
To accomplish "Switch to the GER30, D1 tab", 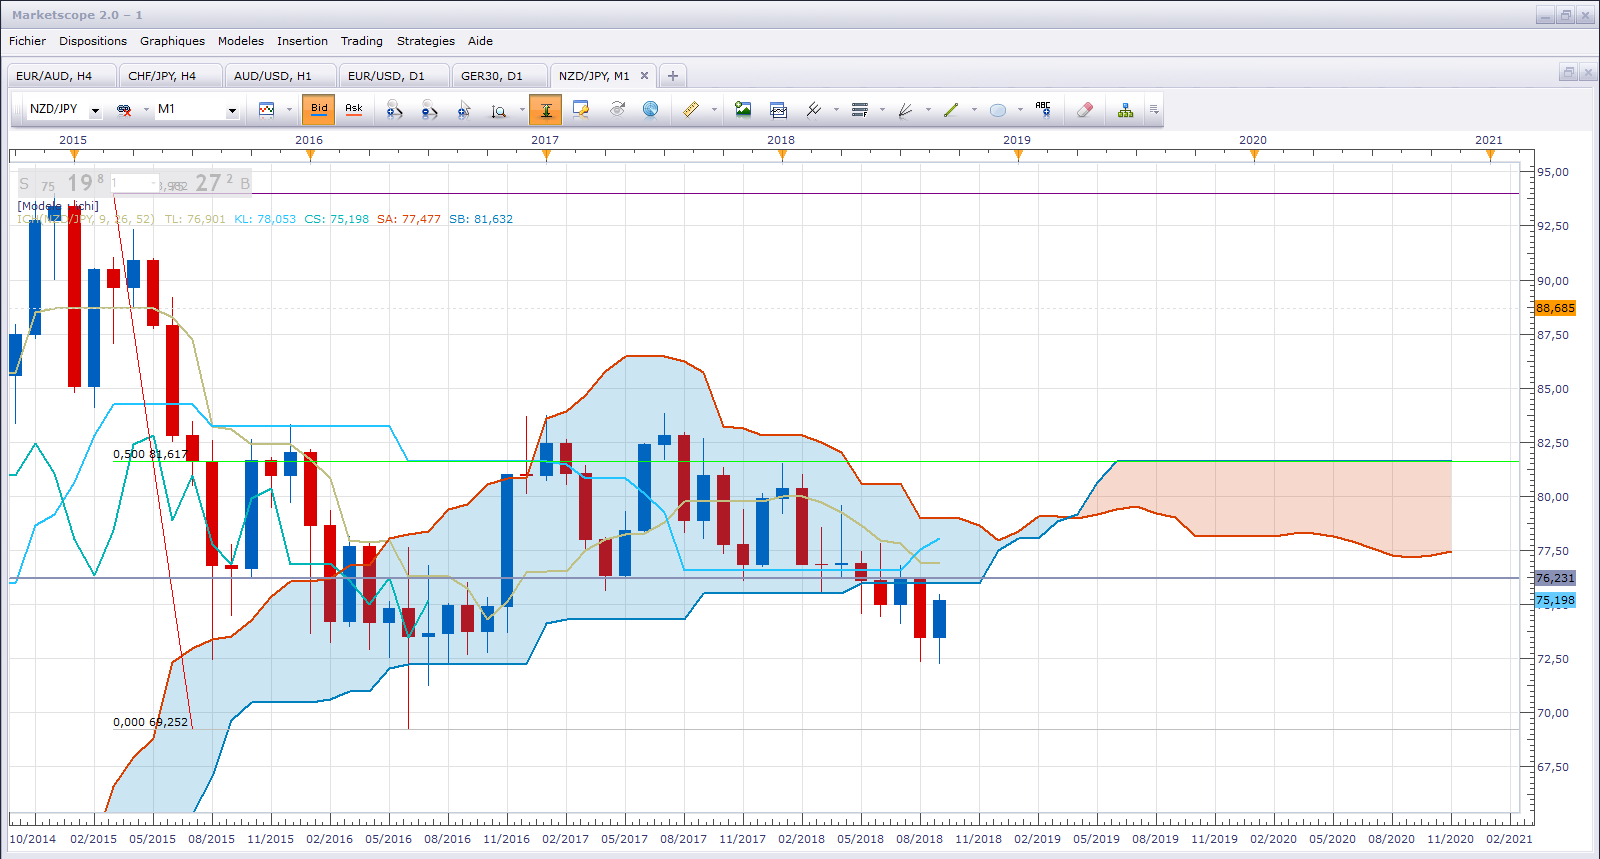I will pyautogui.click(x=500, y=76).
